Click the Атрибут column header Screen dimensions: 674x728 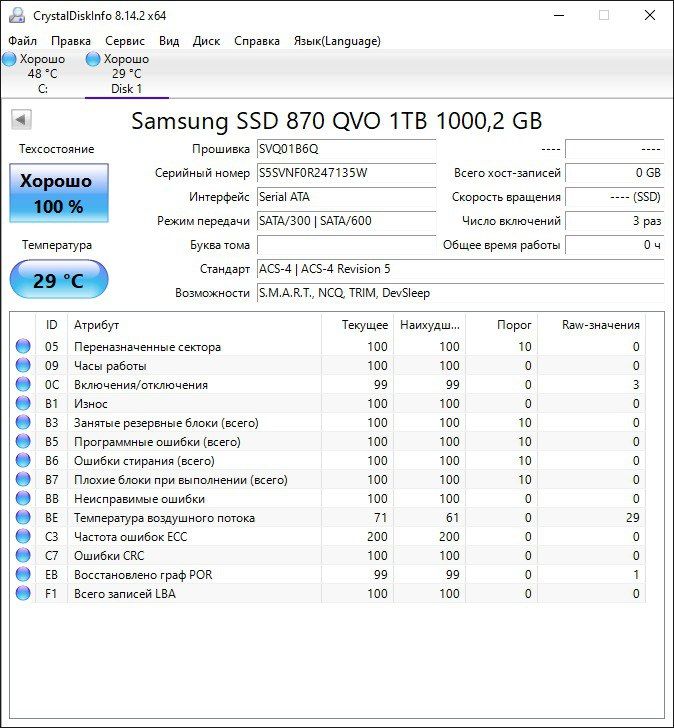tap(194, 325)
